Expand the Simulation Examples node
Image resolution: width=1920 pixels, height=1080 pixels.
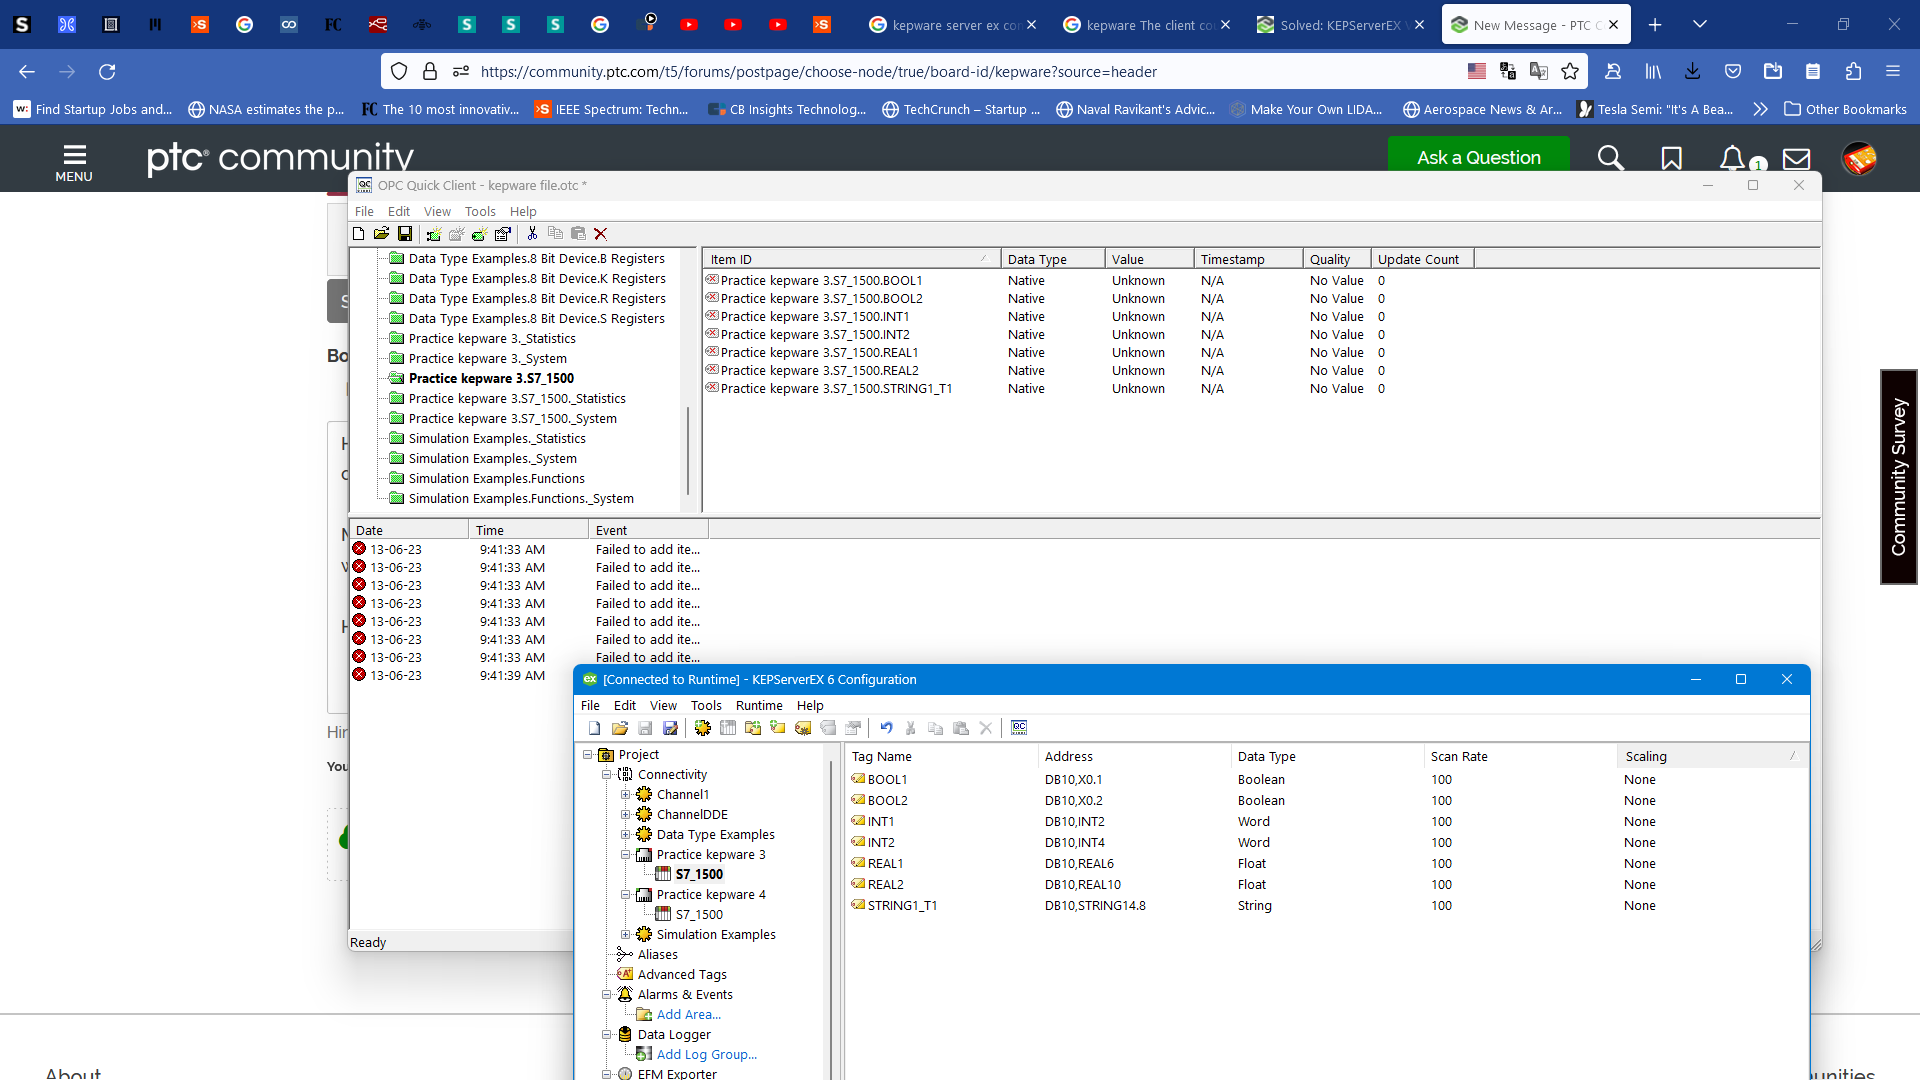tap(626, 934)
